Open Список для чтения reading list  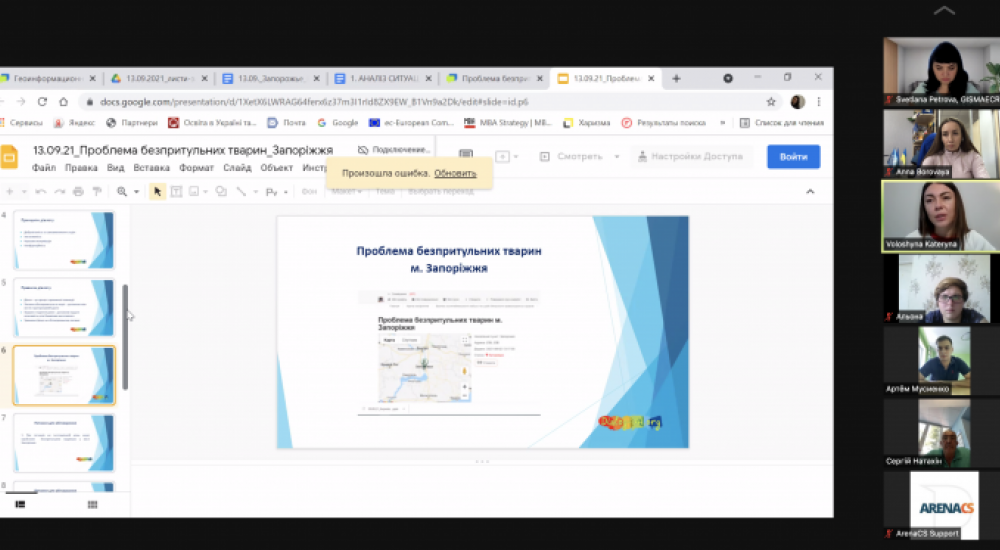pyautogui.click(x=781, y=123)
